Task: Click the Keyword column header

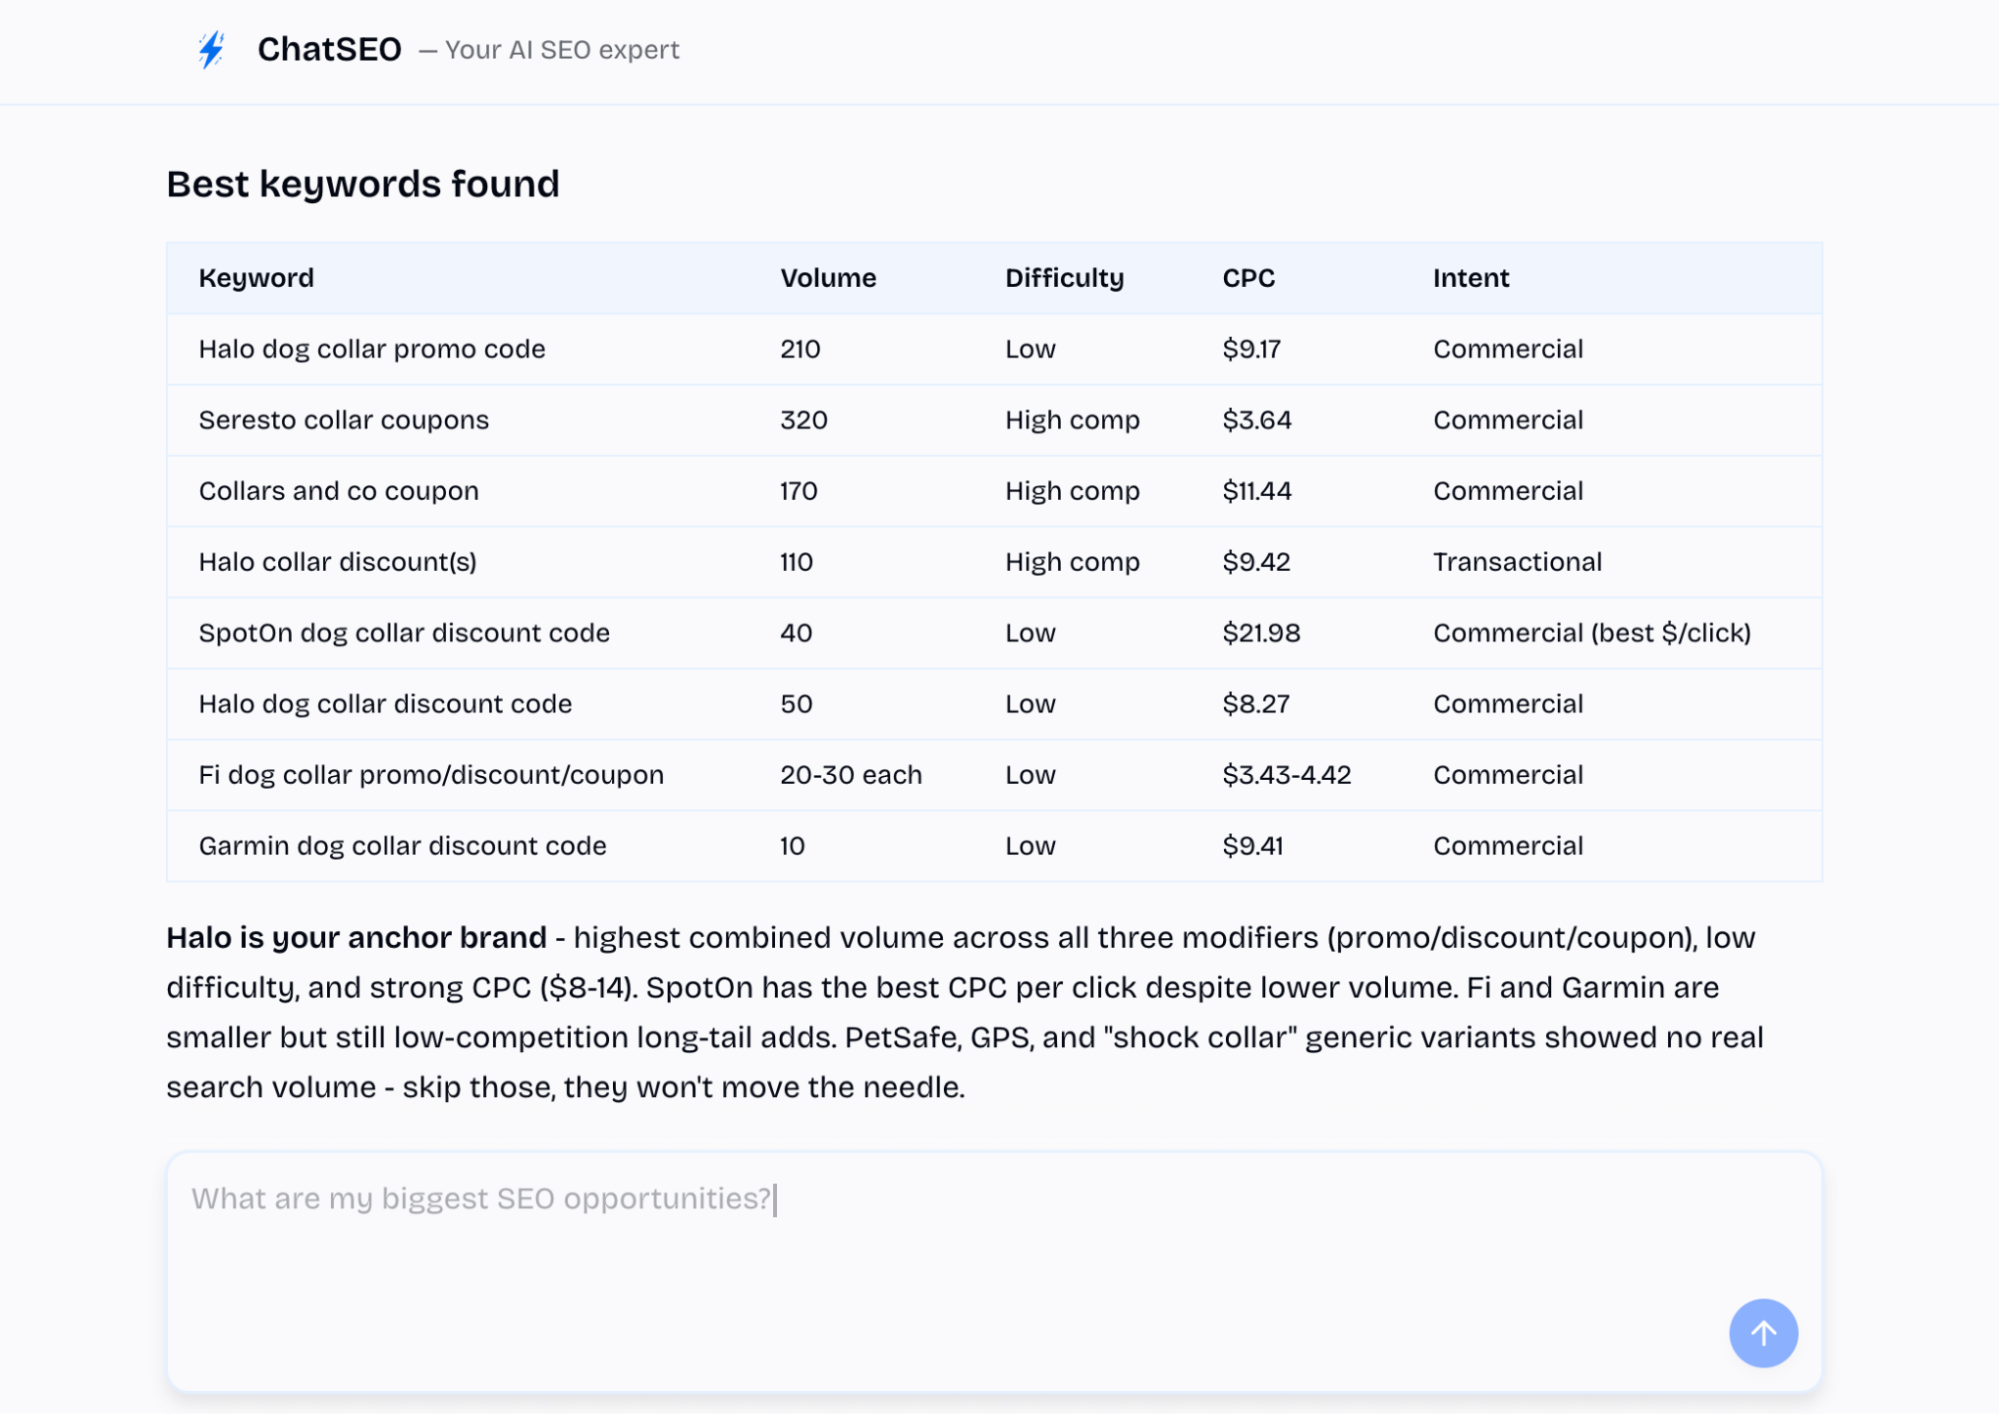Action: pos(256,278)
